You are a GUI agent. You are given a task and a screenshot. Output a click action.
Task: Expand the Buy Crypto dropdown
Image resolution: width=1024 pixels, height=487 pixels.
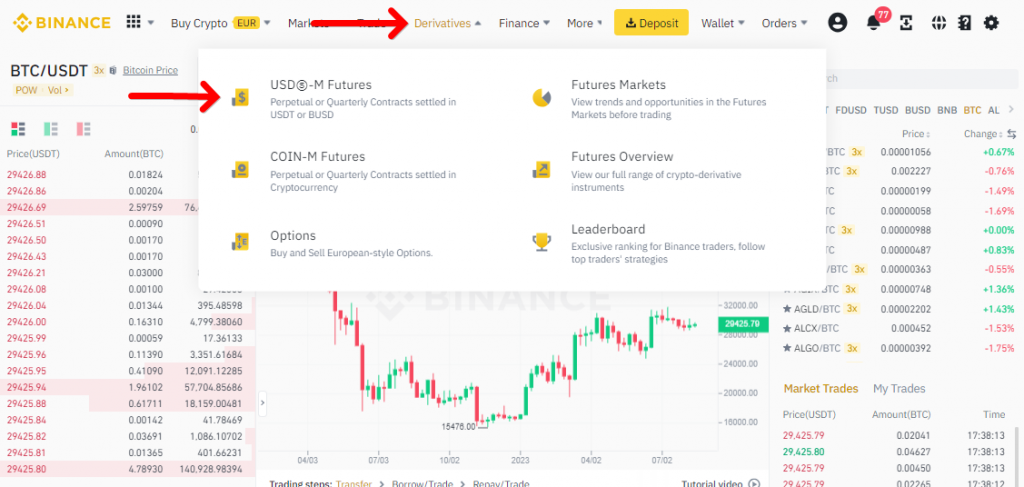(220, 23)
